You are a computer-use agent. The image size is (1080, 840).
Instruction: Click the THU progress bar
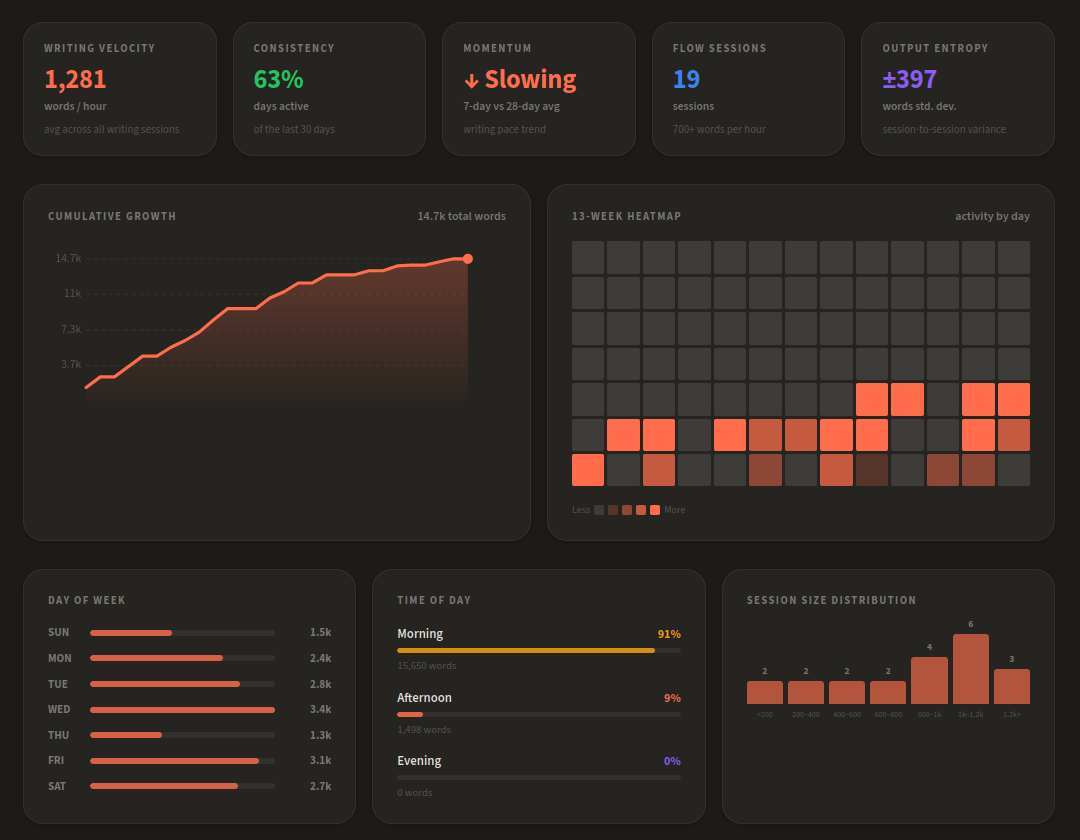[x=183, y=735]
